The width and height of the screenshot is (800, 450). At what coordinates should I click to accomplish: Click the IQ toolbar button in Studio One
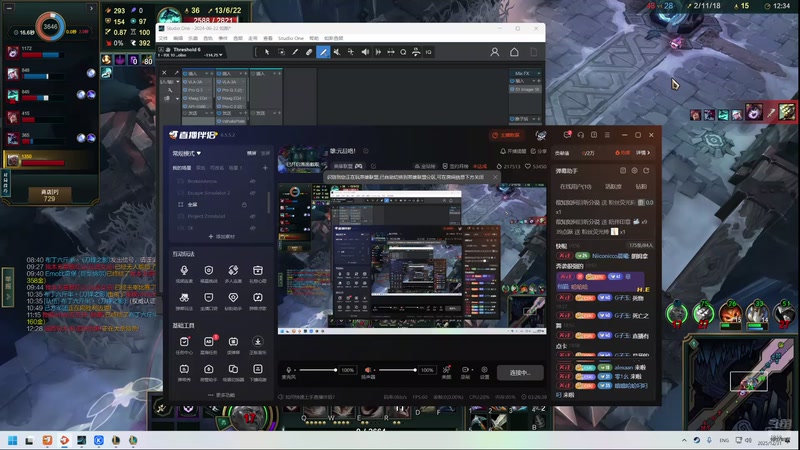point(429,52)
